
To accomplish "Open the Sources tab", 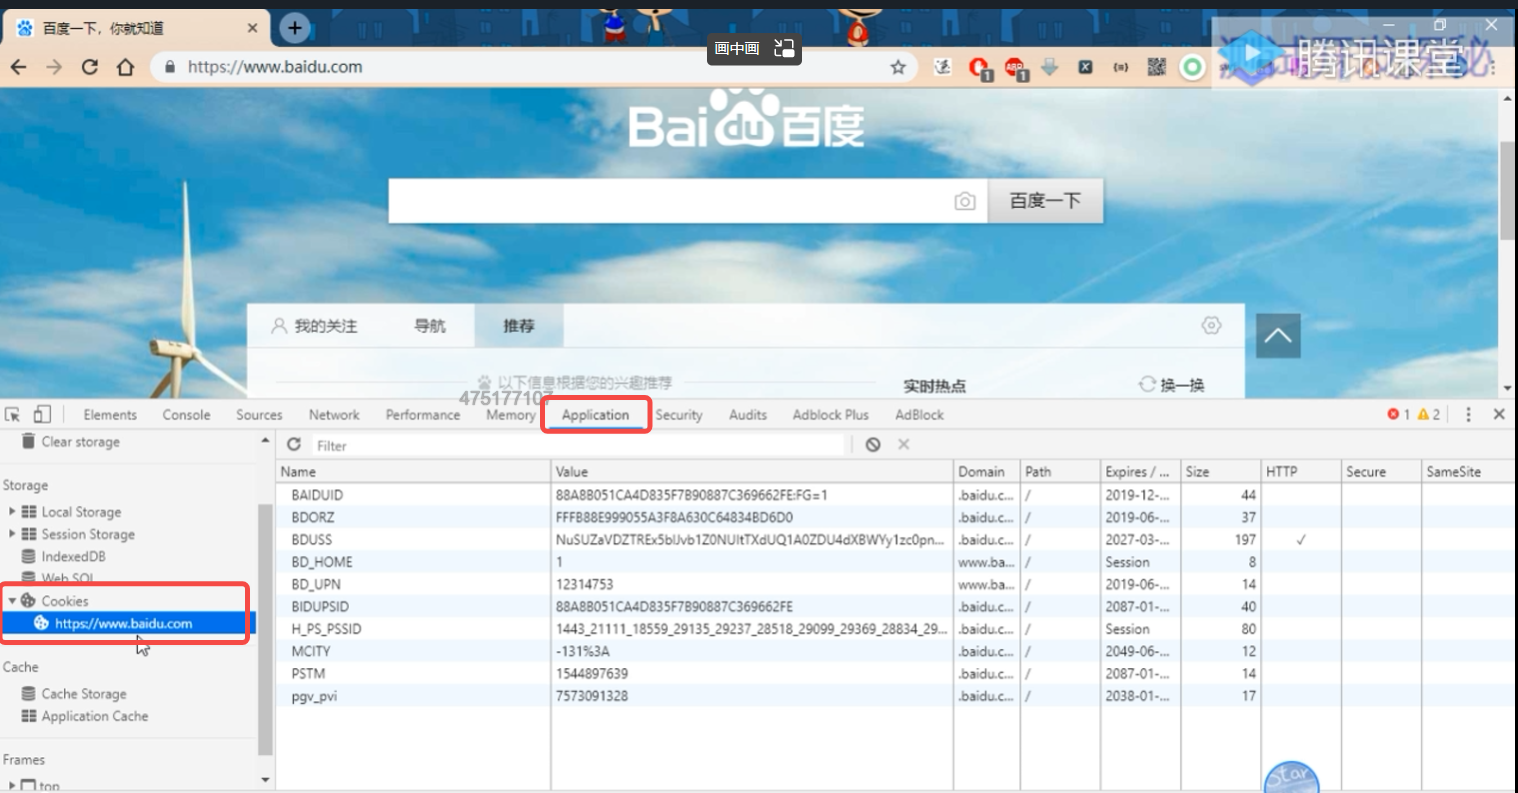I will coord(259,414).
